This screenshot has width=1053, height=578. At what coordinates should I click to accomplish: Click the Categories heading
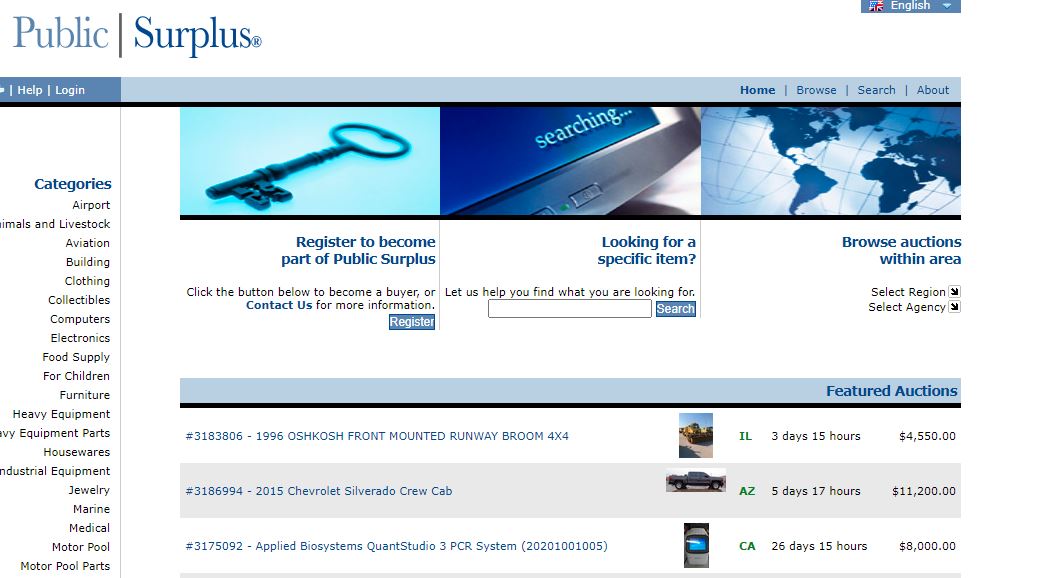click(x=73, y=184)
